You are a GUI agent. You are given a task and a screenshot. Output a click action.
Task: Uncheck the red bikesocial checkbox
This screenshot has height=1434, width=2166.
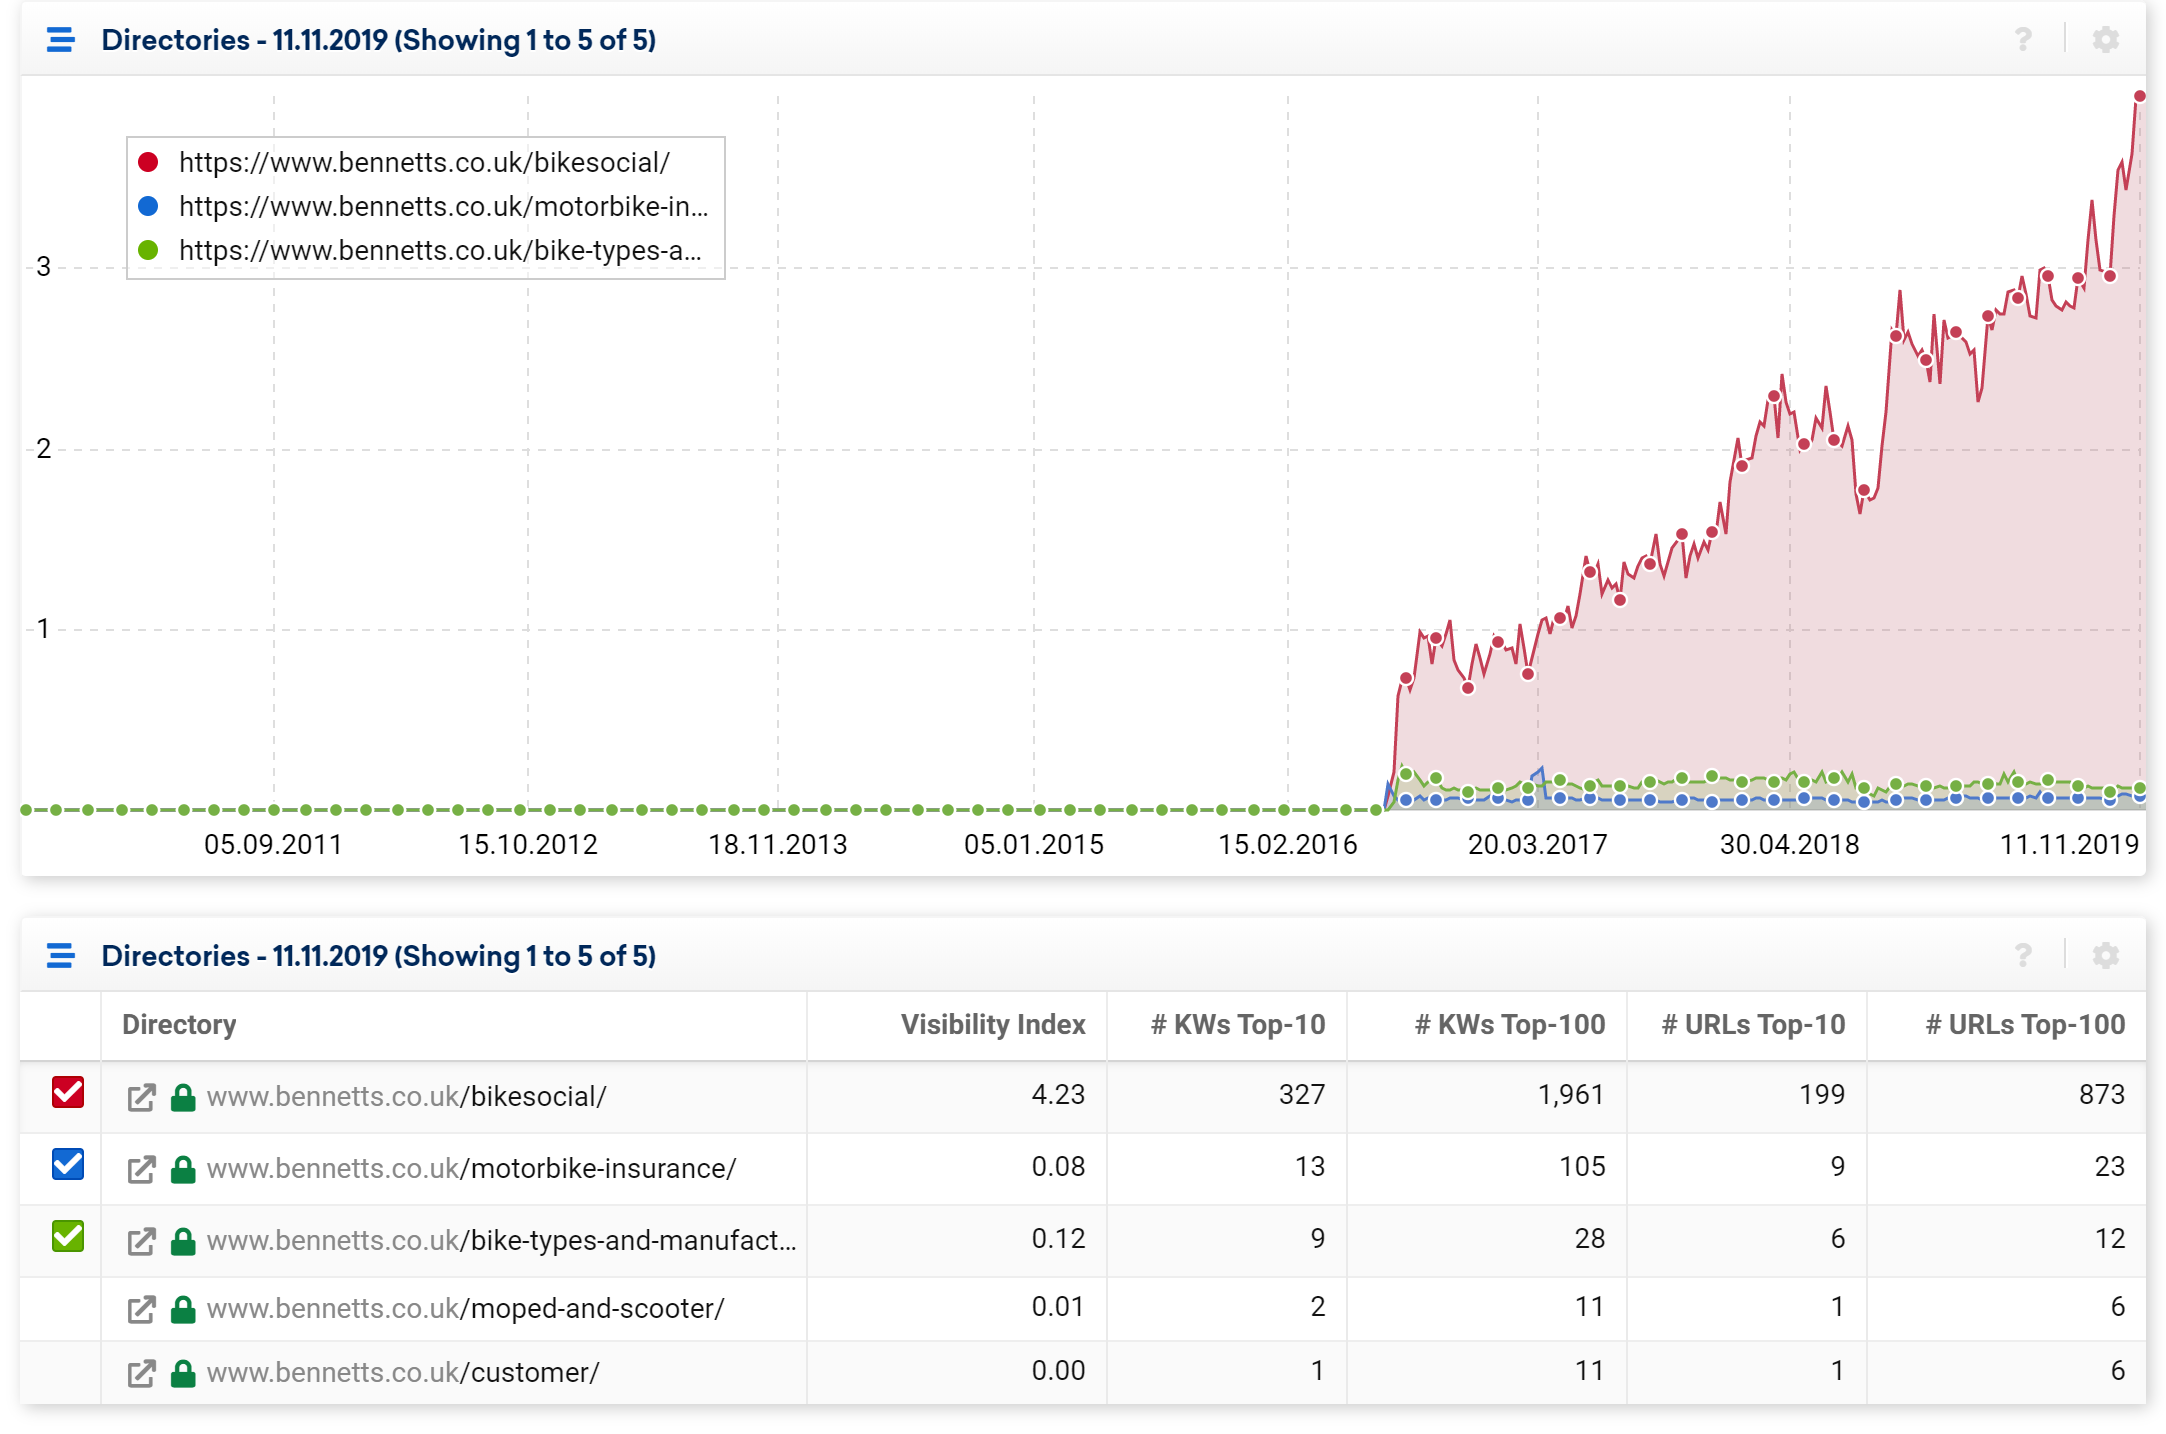(68, 1093)
